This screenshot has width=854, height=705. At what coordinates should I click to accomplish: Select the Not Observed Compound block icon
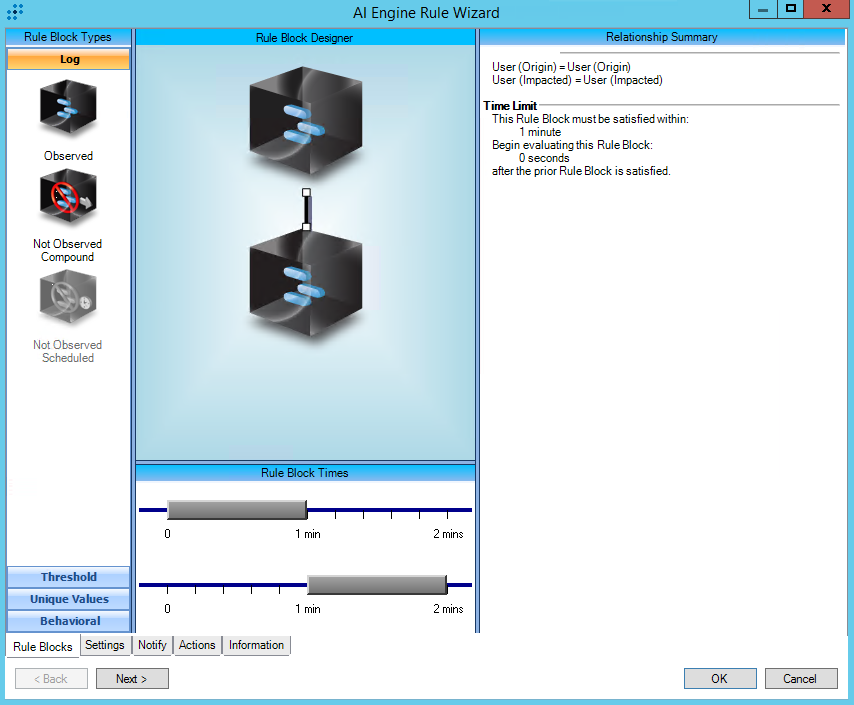click(68, 198)
